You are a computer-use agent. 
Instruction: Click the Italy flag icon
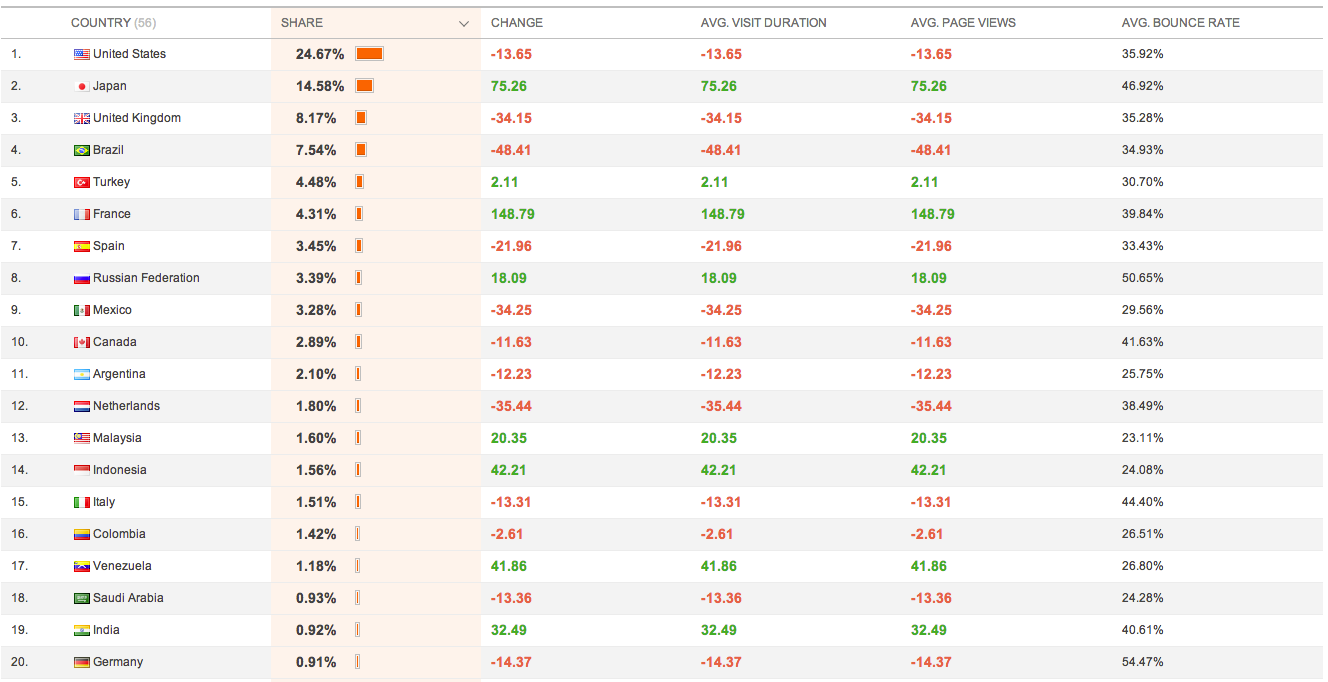(82, 502)
